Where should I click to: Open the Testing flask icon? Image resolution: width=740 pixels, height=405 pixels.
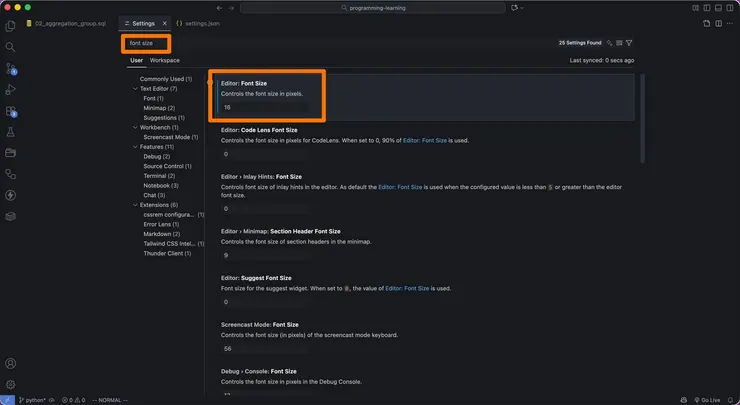[x=10, y=132]
